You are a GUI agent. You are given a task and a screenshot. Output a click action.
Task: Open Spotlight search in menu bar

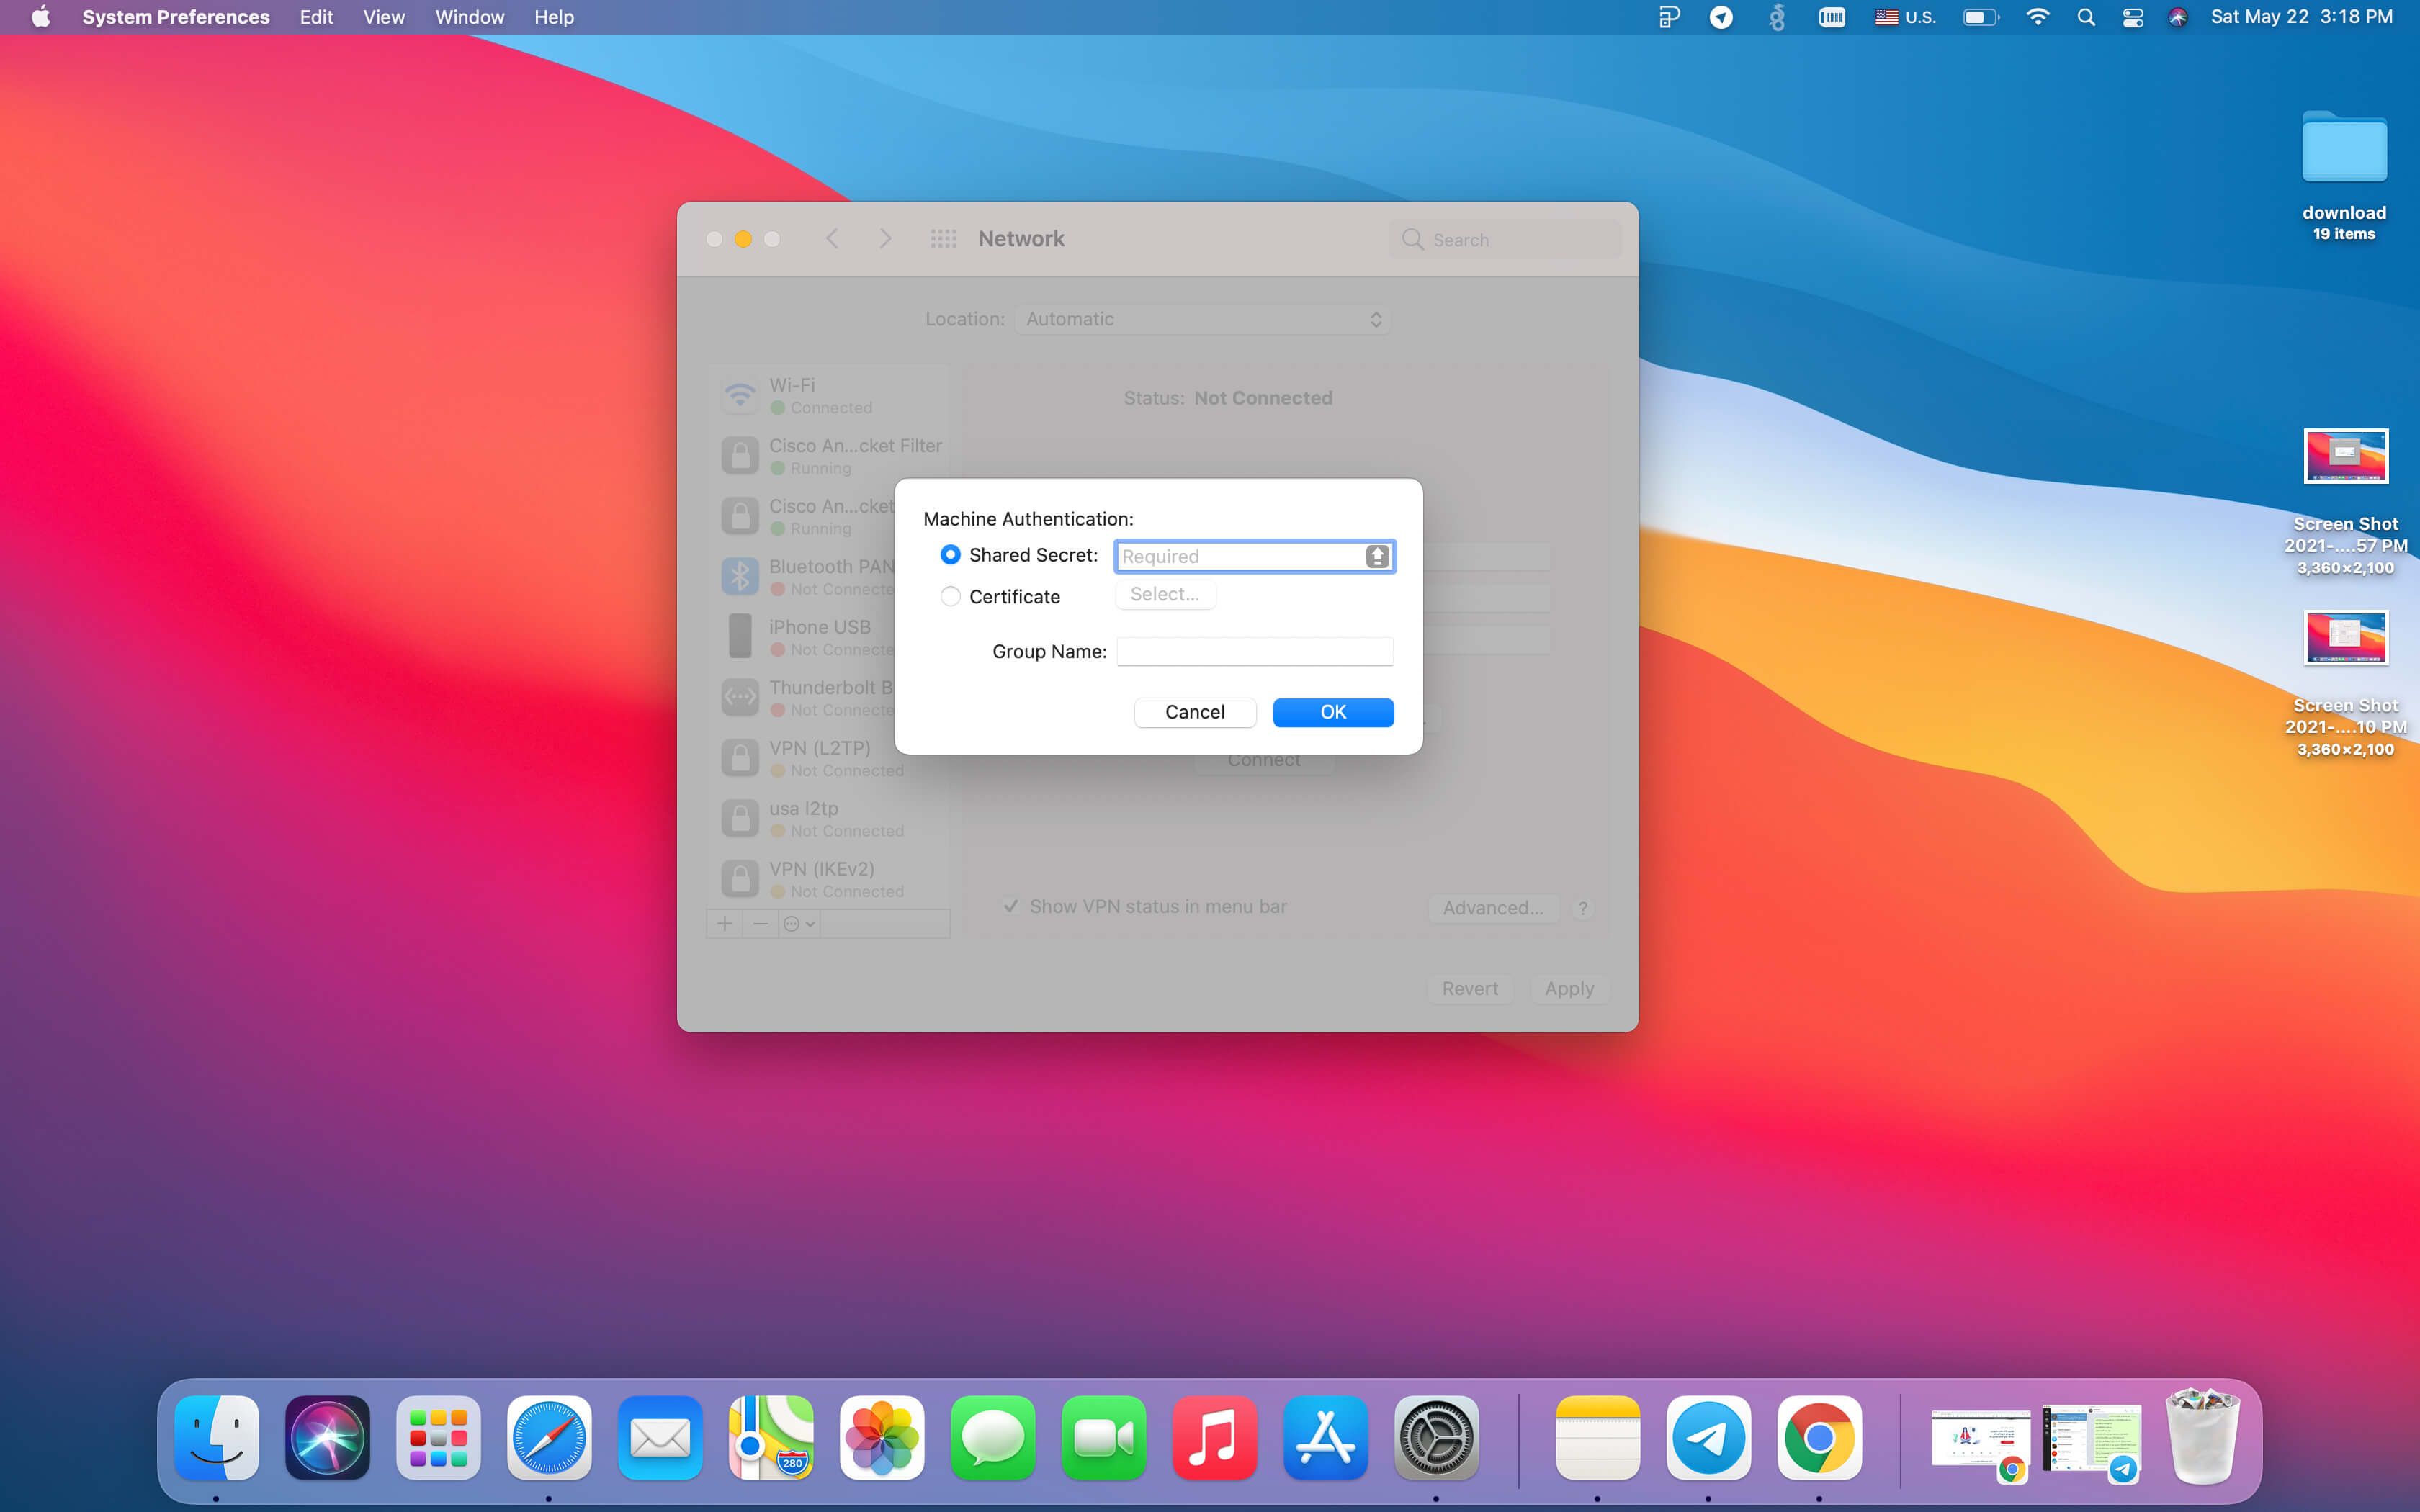[x=2085, y=17]
